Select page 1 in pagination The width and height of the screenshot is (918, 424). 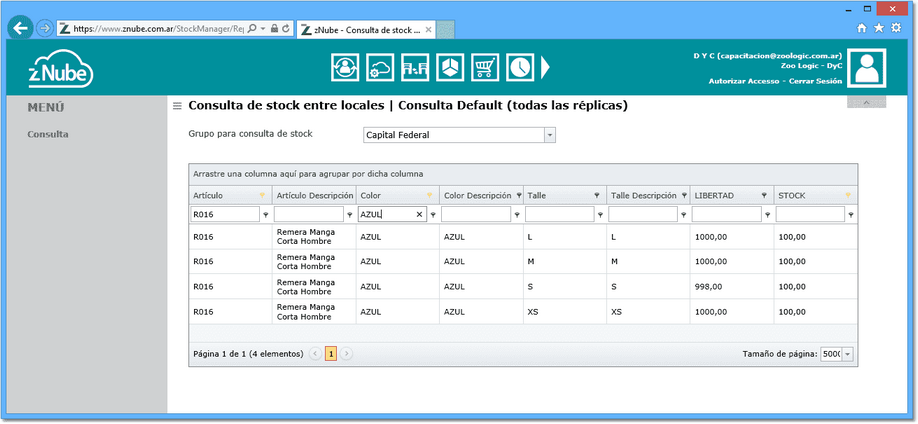point(331,354)
